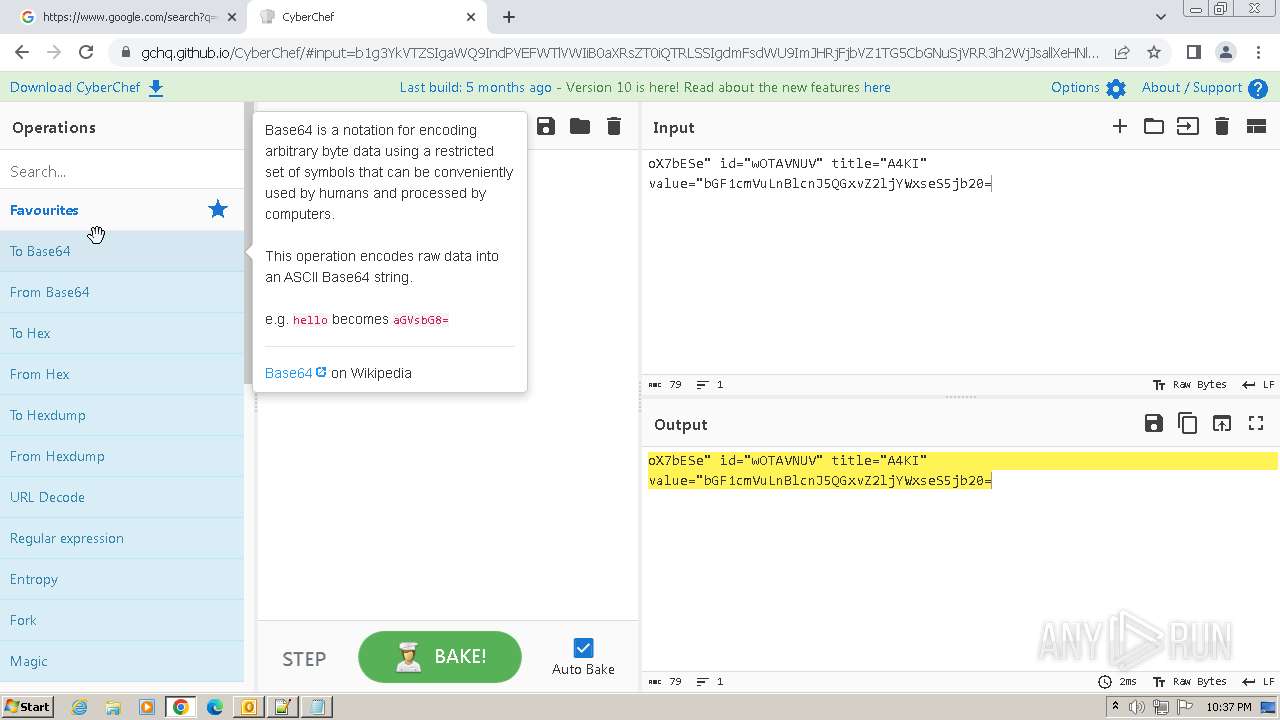Share this page icon in address bar
The width and height of the screenshot is (1280, 720).
1122,52
